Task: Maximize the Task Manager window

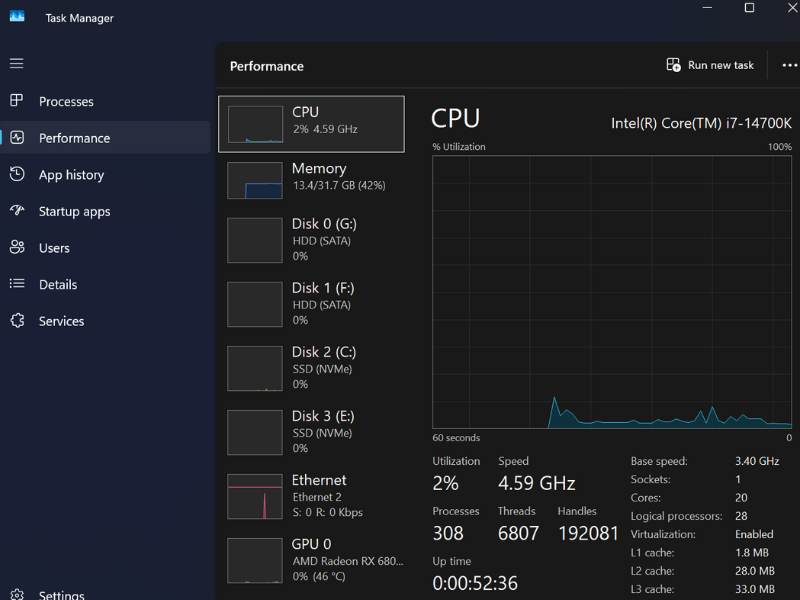Action: coord(749,8)
